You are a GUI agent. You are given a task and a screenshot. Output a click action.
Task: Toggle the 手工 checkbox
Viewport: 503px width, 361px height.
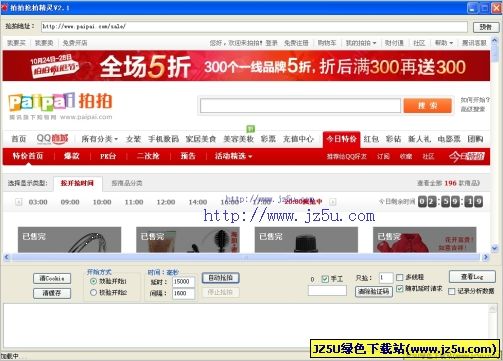325,279
